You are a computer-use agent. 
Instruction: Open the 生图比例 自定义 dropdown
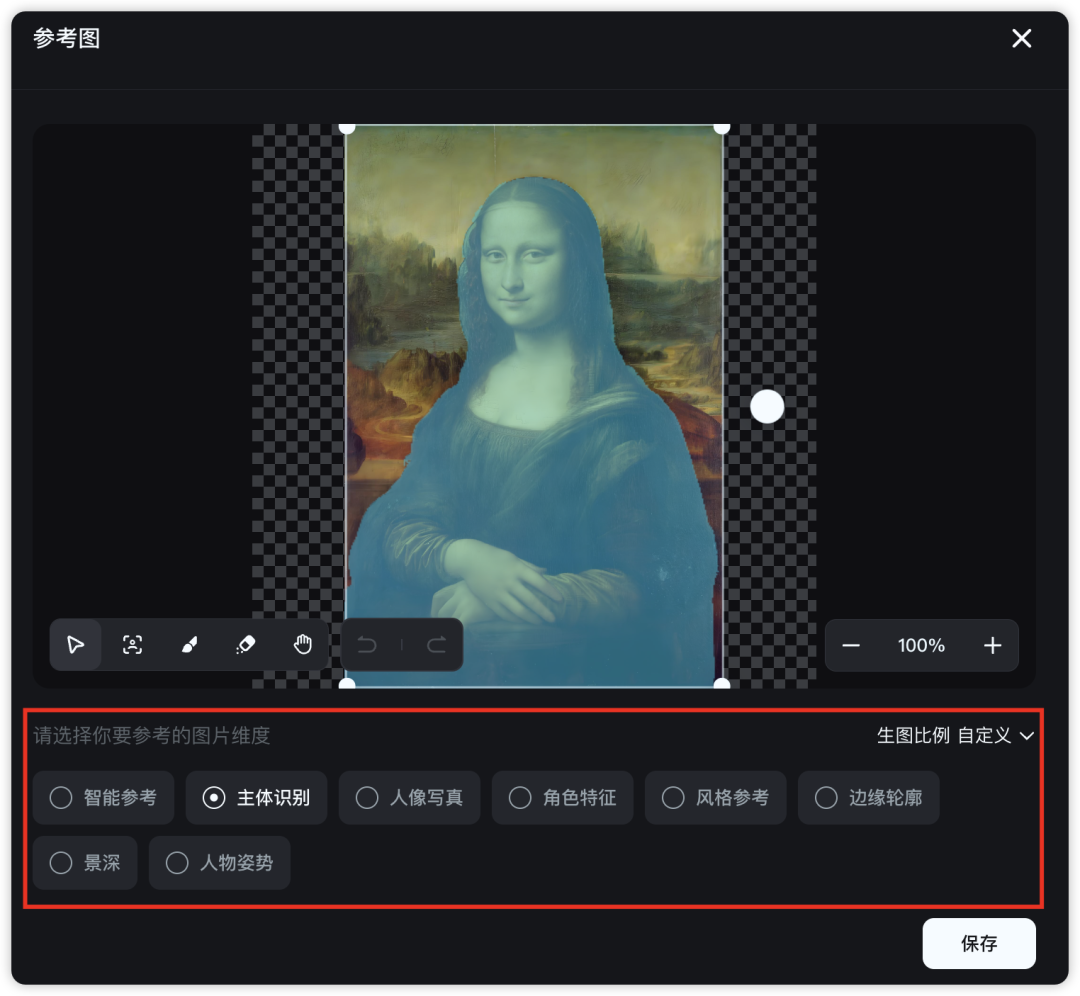(955, 736)
